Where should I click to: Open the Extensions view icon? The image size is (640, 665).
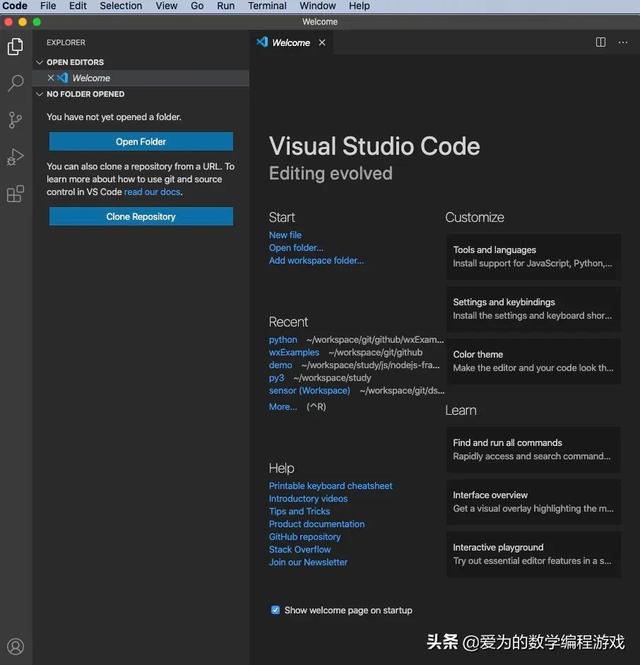coord(15,194)
